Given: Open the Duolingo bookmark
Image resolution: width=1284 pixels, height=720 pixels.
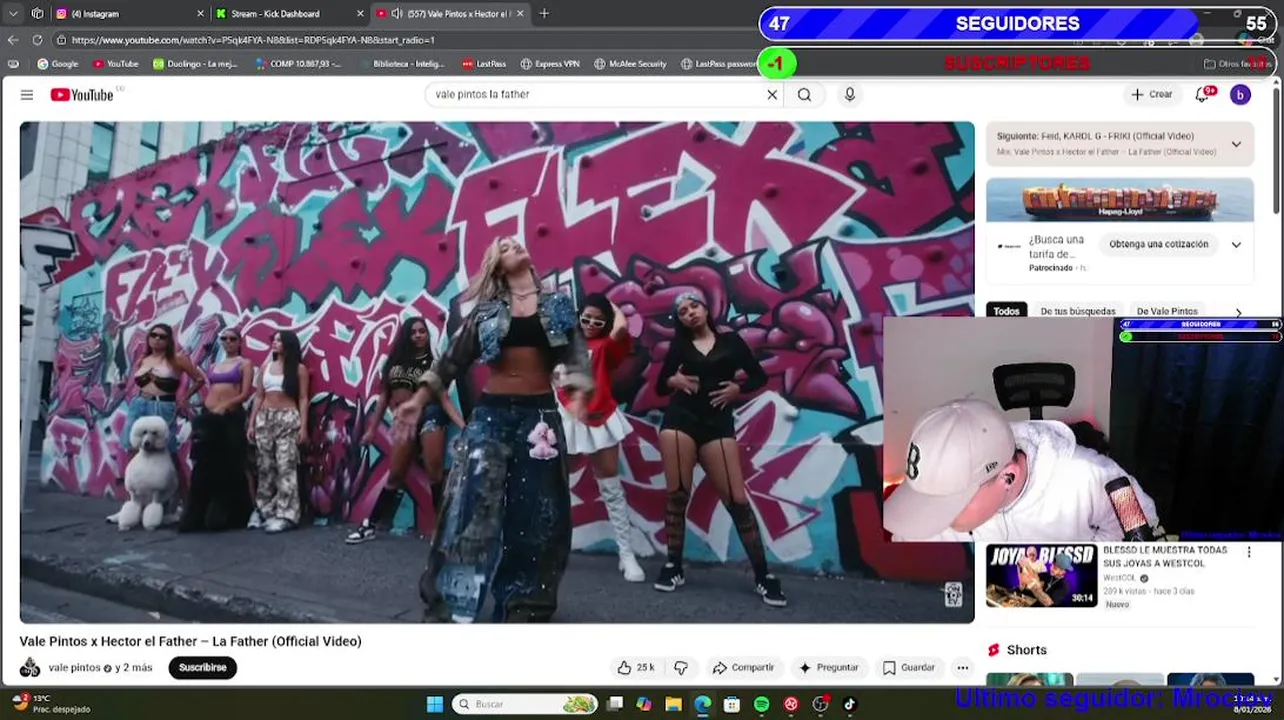Looking at the screenshot, I should pyautogui.click(x=195, y=64).
